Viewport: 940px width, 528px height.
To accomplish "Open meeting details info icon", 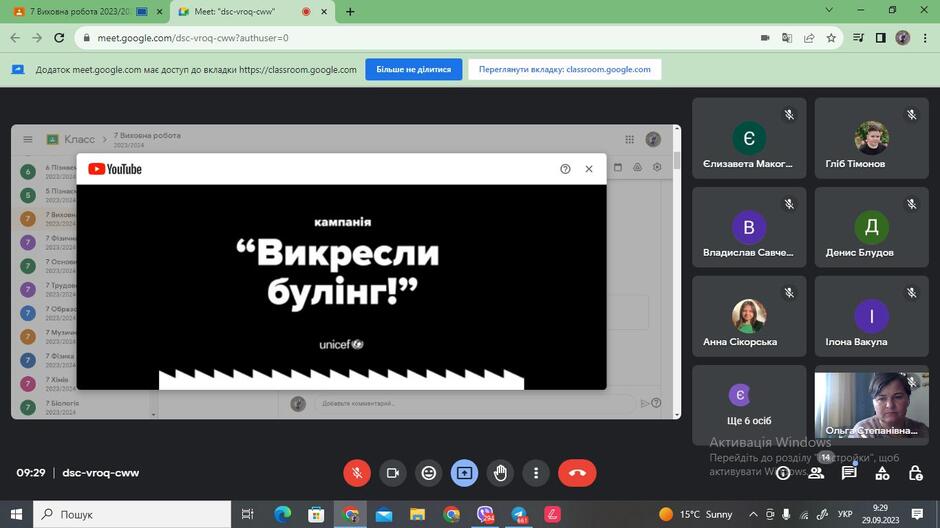I will point(783,473).
